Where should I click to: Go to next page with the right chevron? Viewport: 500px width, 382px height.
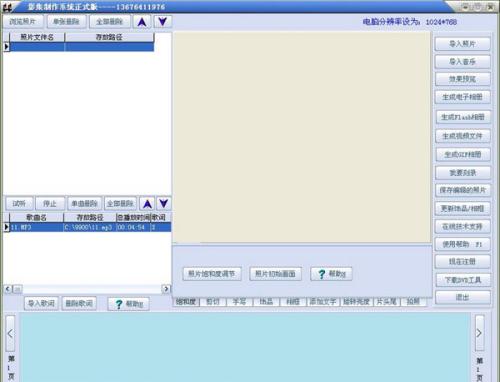pyautogui.click(x=479, y=333)
